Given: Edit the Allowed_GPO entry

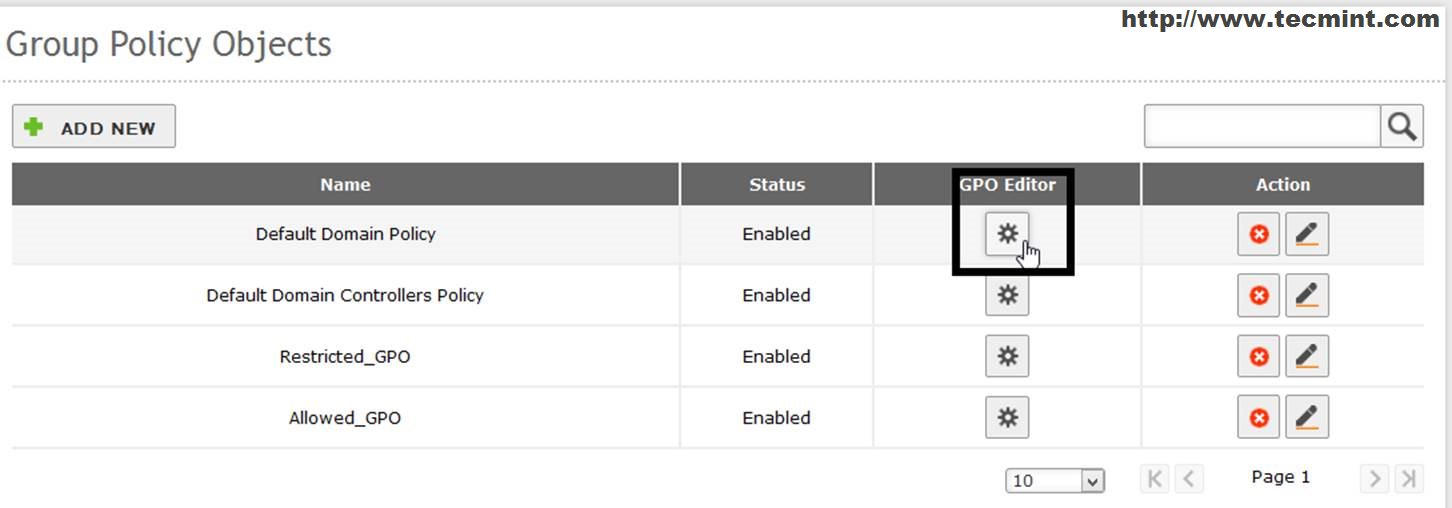Looking at the screenshot, I should point(1306,417).
